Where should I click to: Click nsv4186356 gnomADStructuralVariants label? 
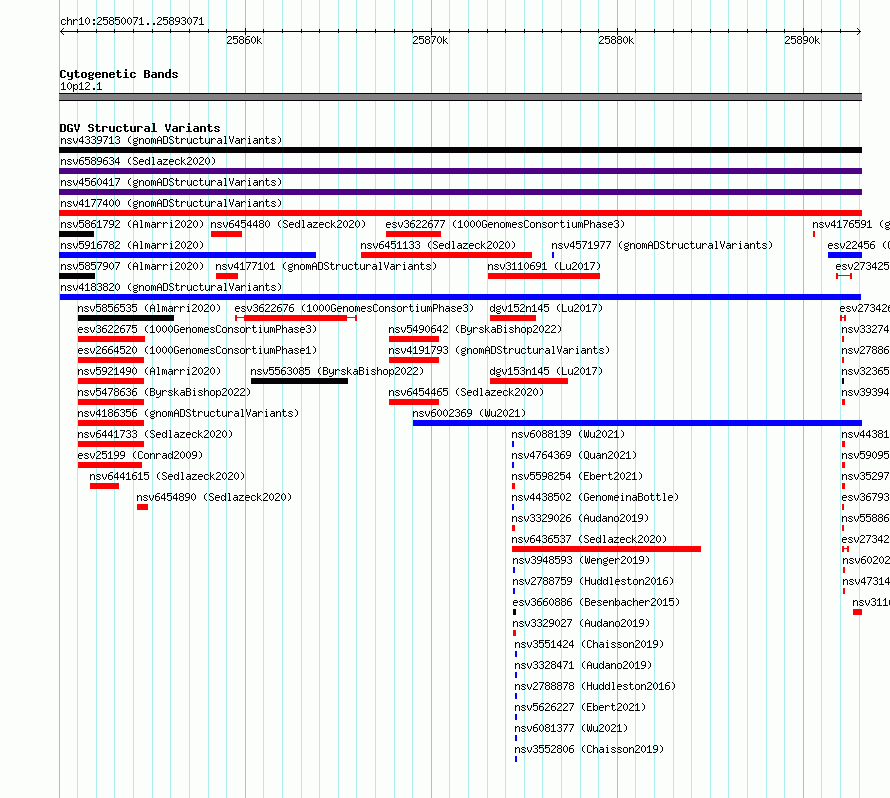(x=188, y=413)
